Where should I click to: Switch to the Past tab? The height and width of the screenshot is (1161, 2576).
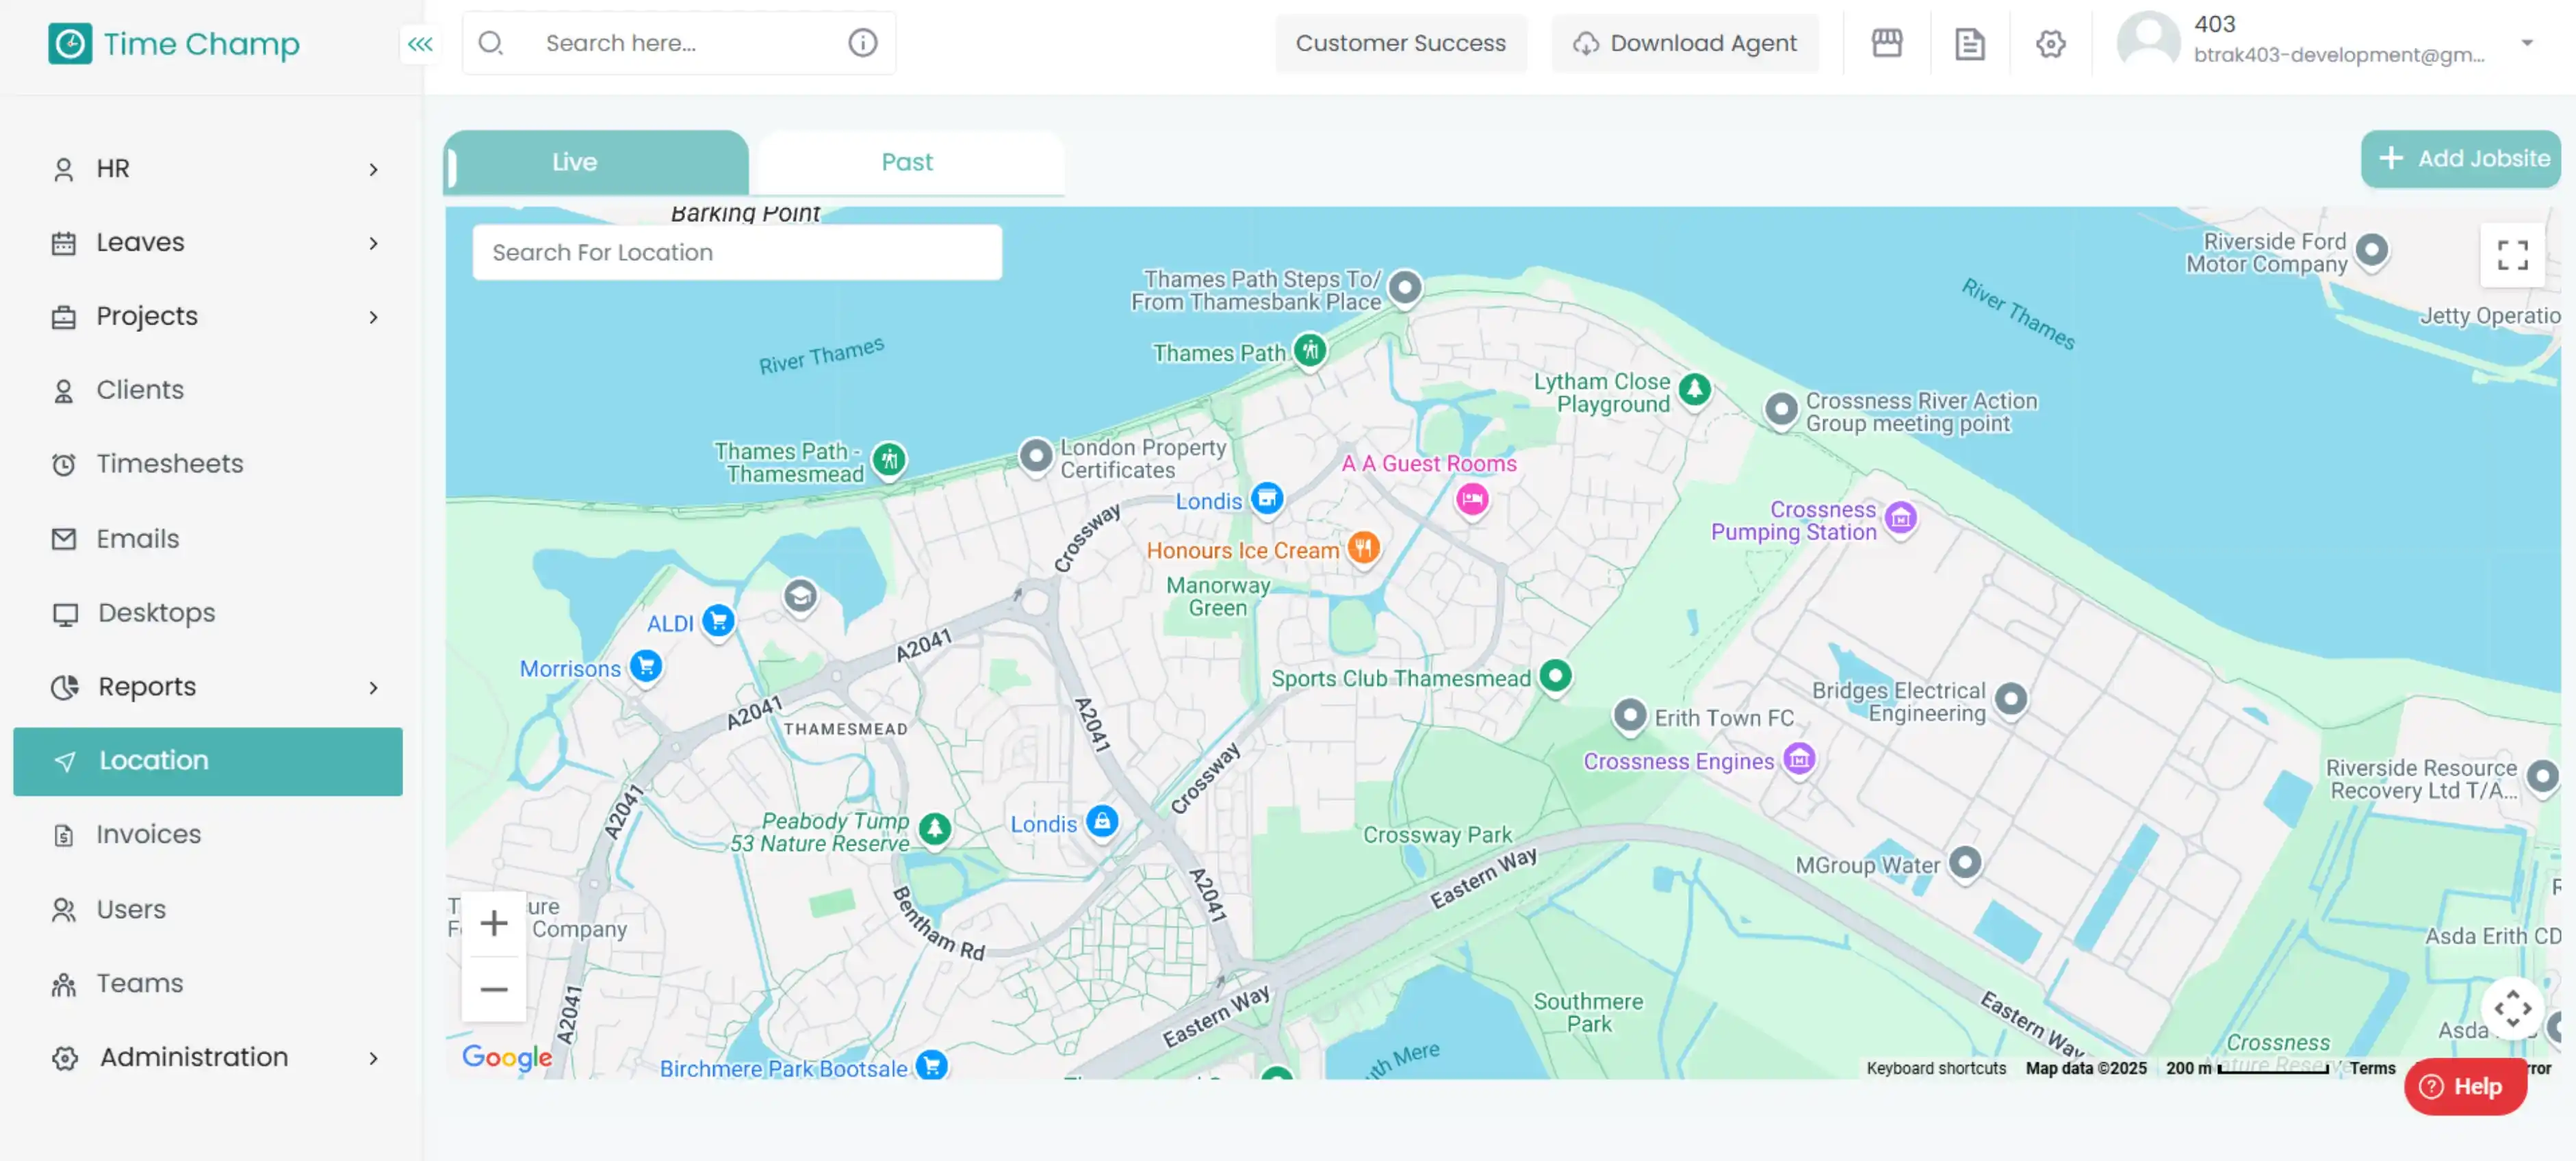907,162
